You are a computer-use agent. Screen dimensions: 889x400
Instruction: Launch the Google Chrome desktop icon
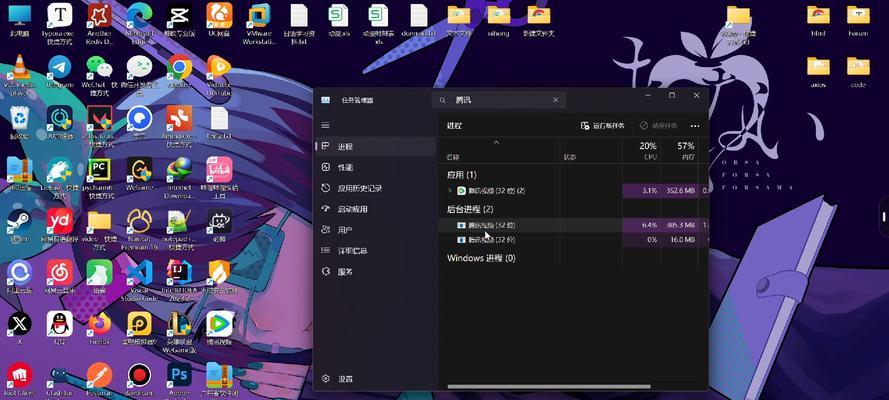click(179, 67)
